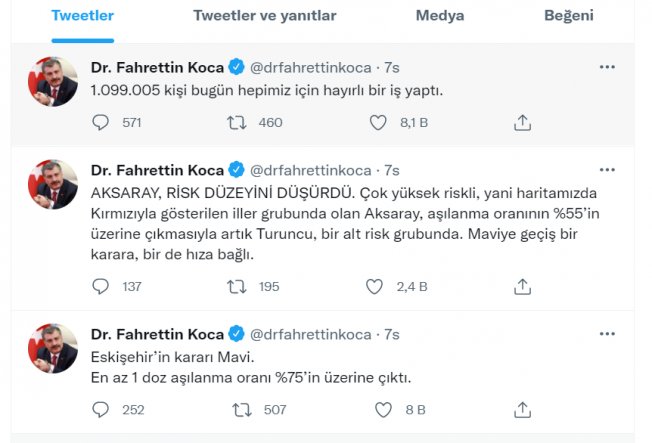This screenshot has height=443, width=652.
Task: Retweet the Aksaray tweet with 195 retweets
Action: [237, 287]
